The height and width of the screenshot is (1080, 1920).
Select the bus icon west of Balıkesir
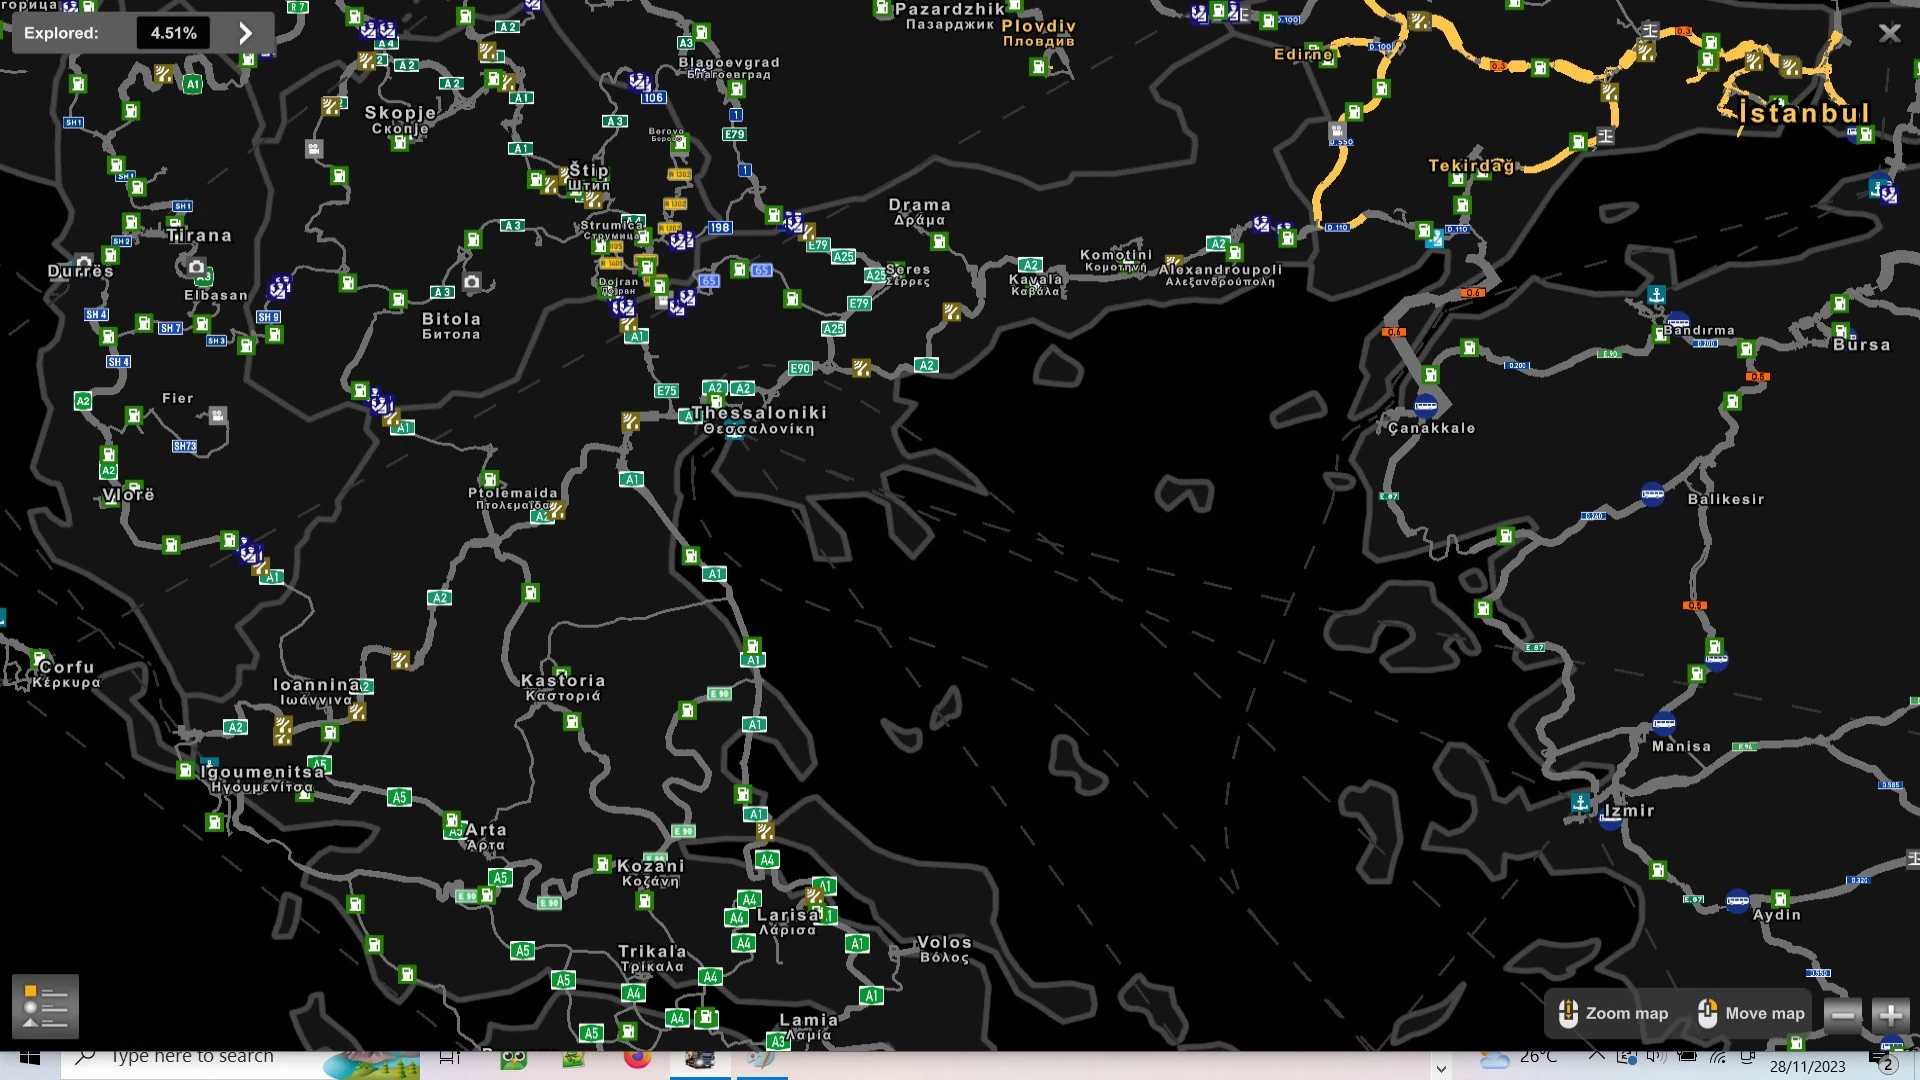point(1652,493)
